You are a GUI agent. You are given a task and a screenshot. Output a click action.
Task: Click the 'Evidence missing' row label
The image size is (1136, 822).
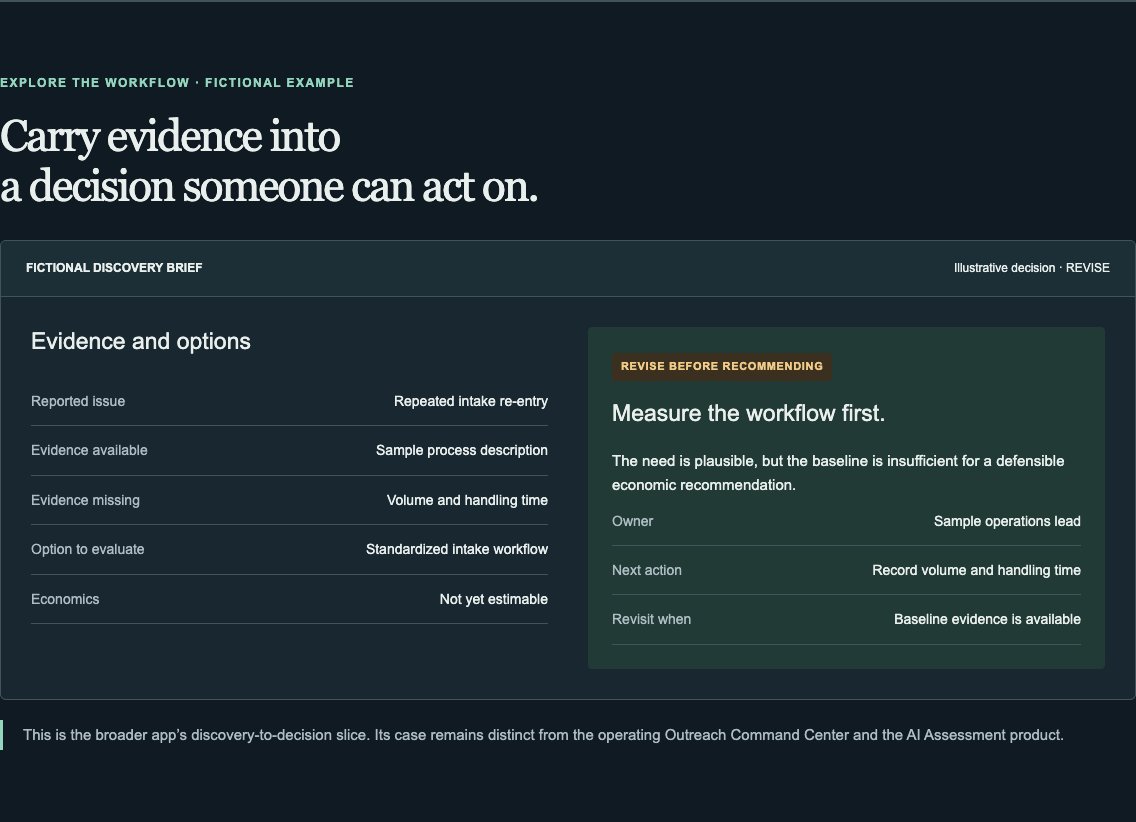85,500
